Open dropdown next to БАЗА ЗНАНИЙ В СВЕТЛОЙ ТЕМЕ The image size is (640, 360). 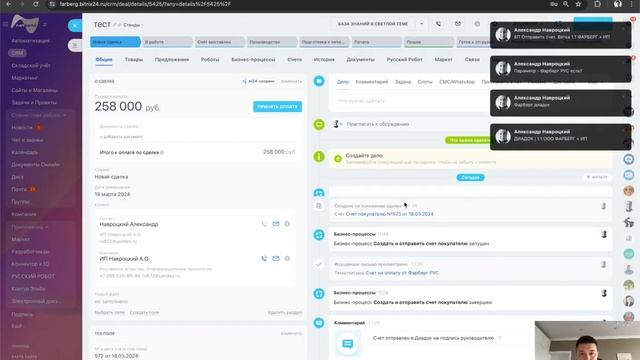(x=422, y=24)
